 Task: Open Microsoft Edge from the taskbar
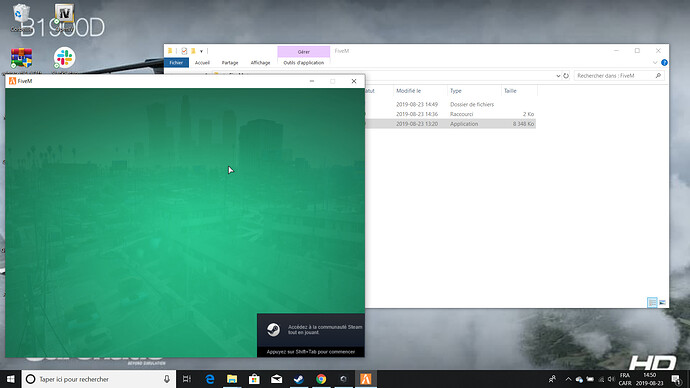click(210, 379)
